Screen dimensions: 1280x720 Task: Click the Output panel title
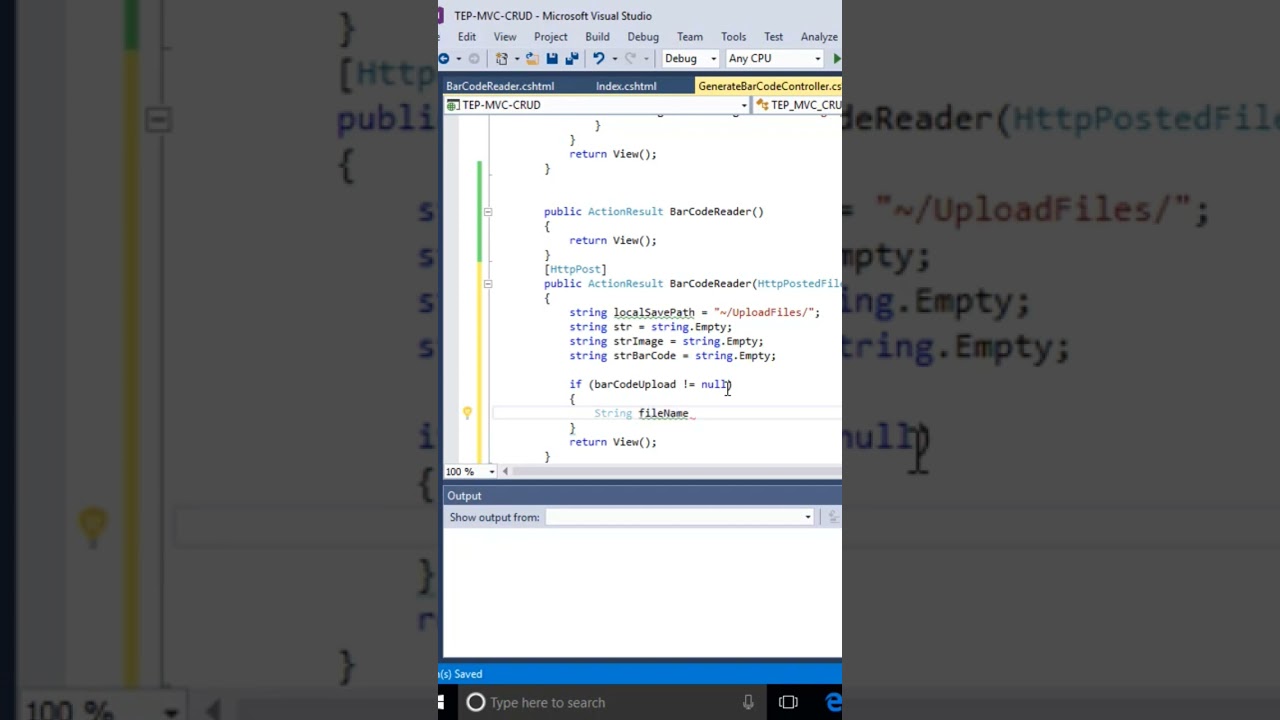tap(464, 496)
